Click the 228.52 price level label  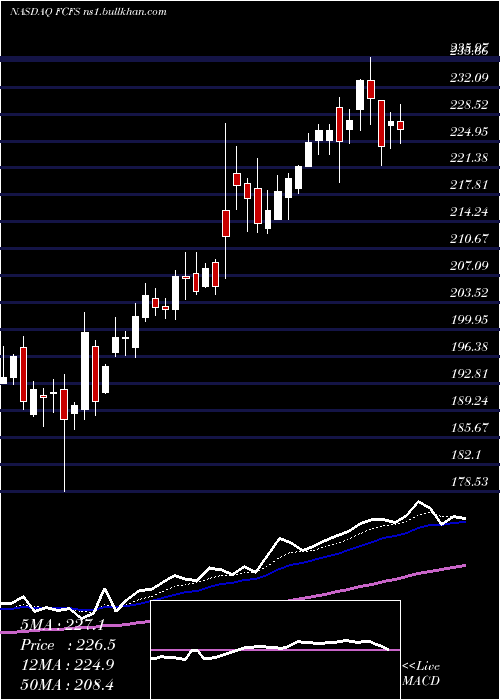pyautogui.click(x=469, y=105)
